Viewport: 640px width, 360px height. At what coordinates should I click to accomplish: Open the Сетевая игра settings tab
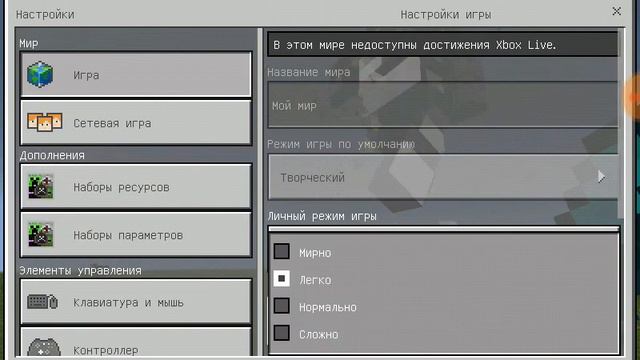point(136,122)
